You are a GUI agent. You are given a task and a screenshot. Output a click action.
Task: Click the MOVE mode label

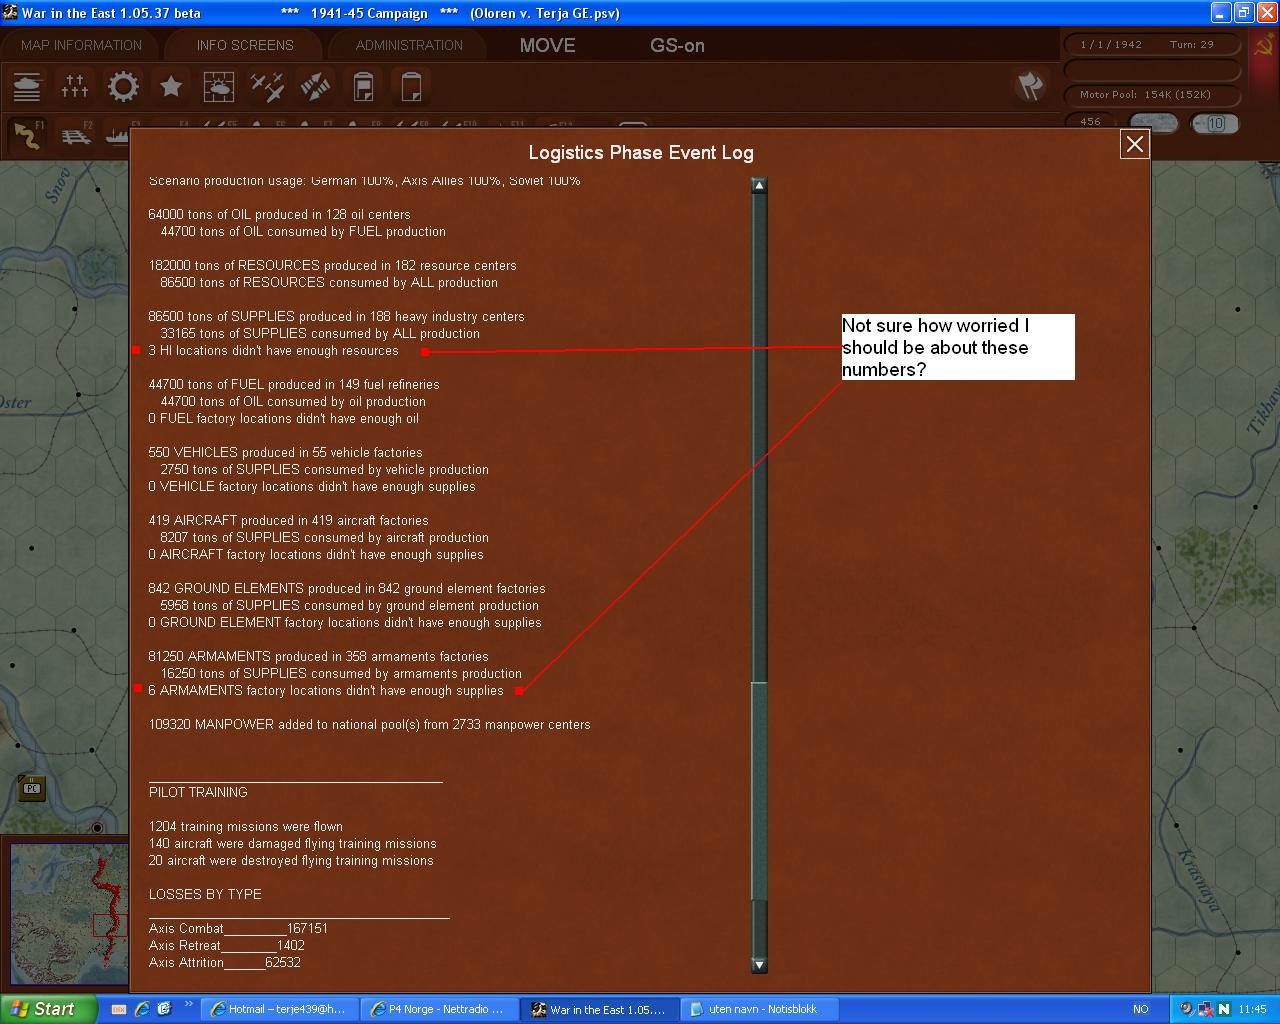point(547,45)
